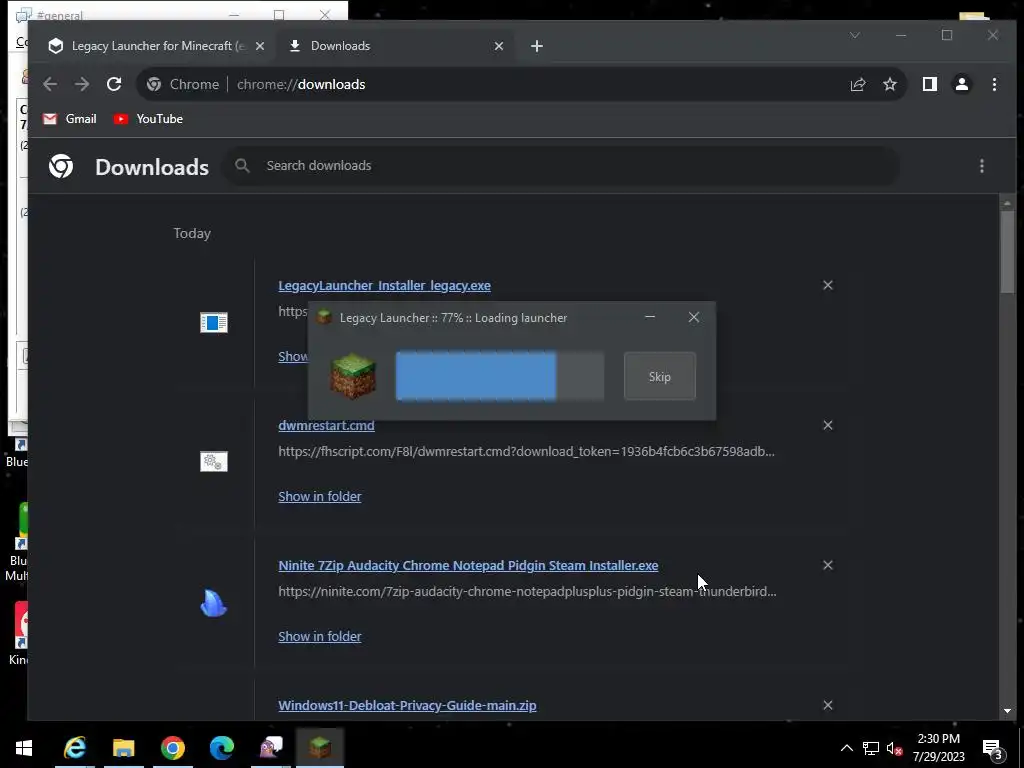Click the downloads page scrollbar thumb

1008,251
